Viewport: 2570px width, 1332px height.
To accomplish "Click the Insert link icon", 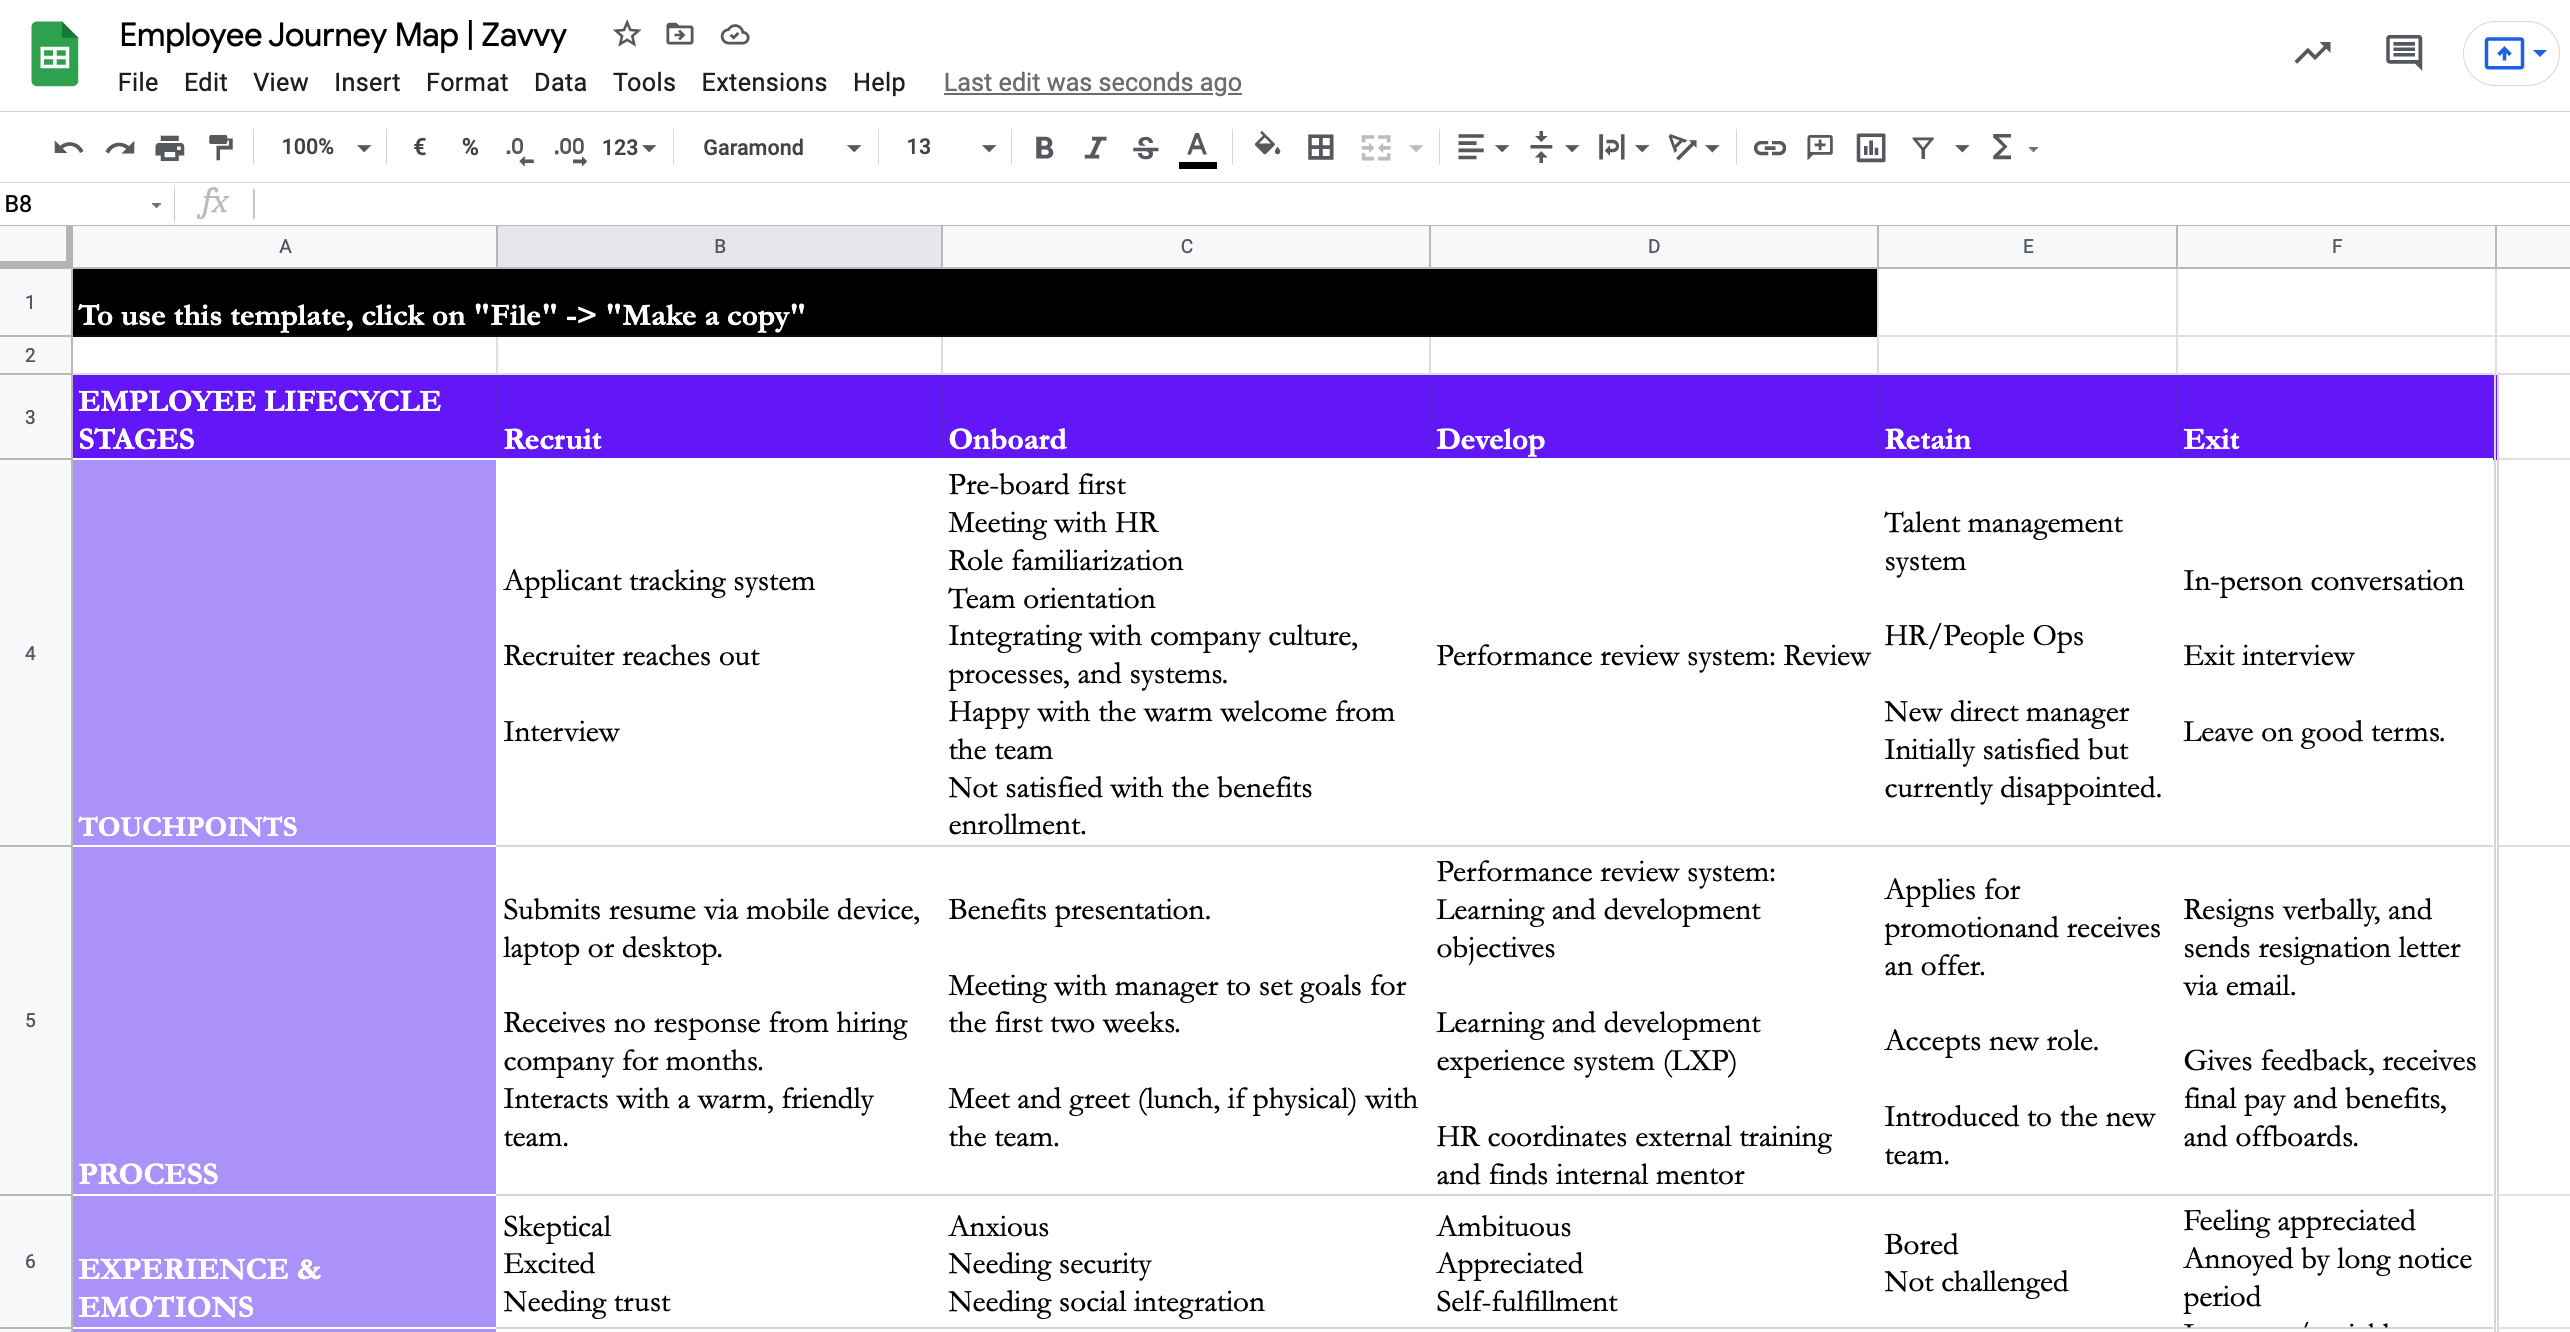I will [x=1768, y=148].
